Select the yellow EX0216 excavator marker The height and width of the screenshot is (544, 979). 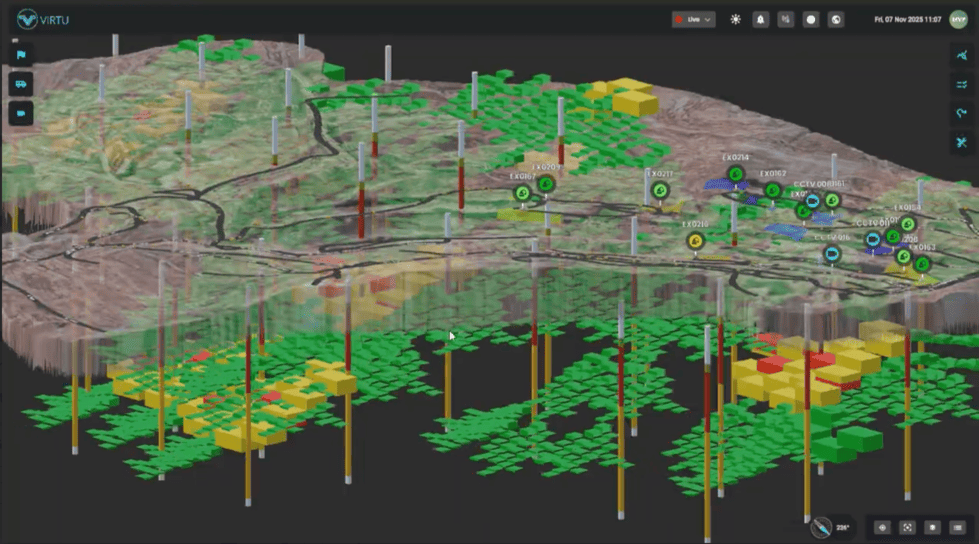[x=695, y=240]
